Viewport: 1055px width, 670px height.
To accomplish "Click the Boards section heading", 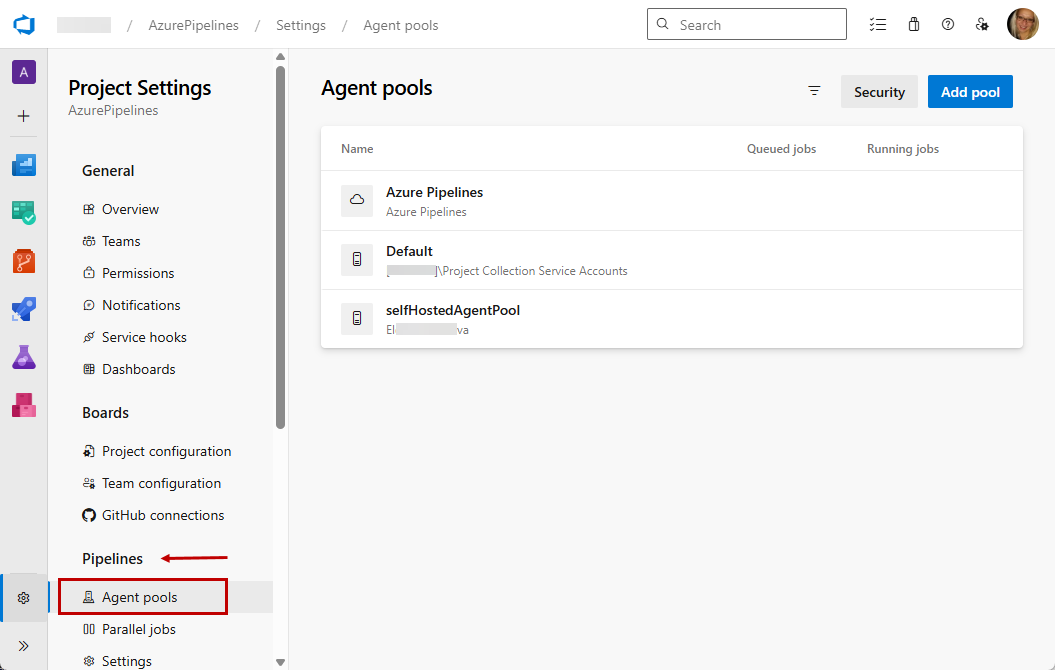I will pyautogui.click(x=105, y=413).
